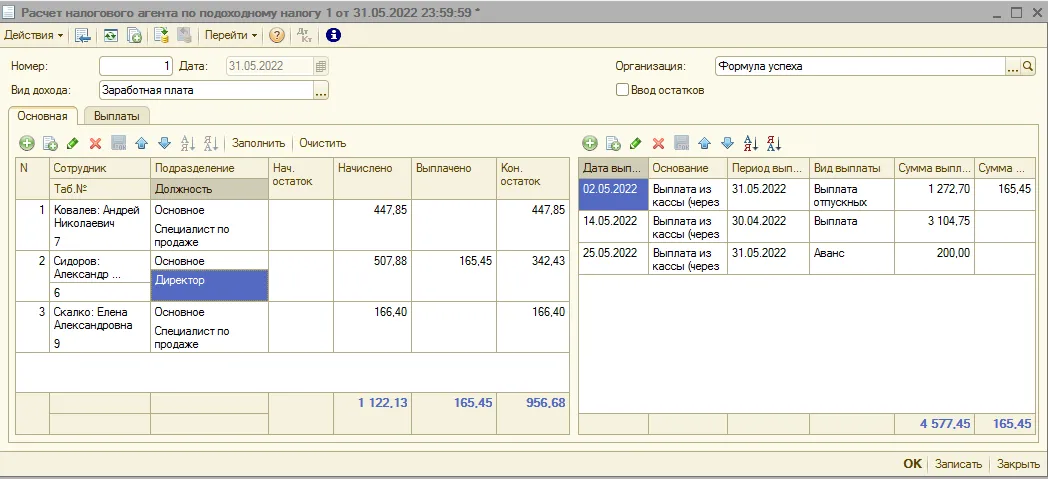This screenshot has width=1048, height=479.
Task: Switch to the Основная tab
Action: tap(43, 116)
